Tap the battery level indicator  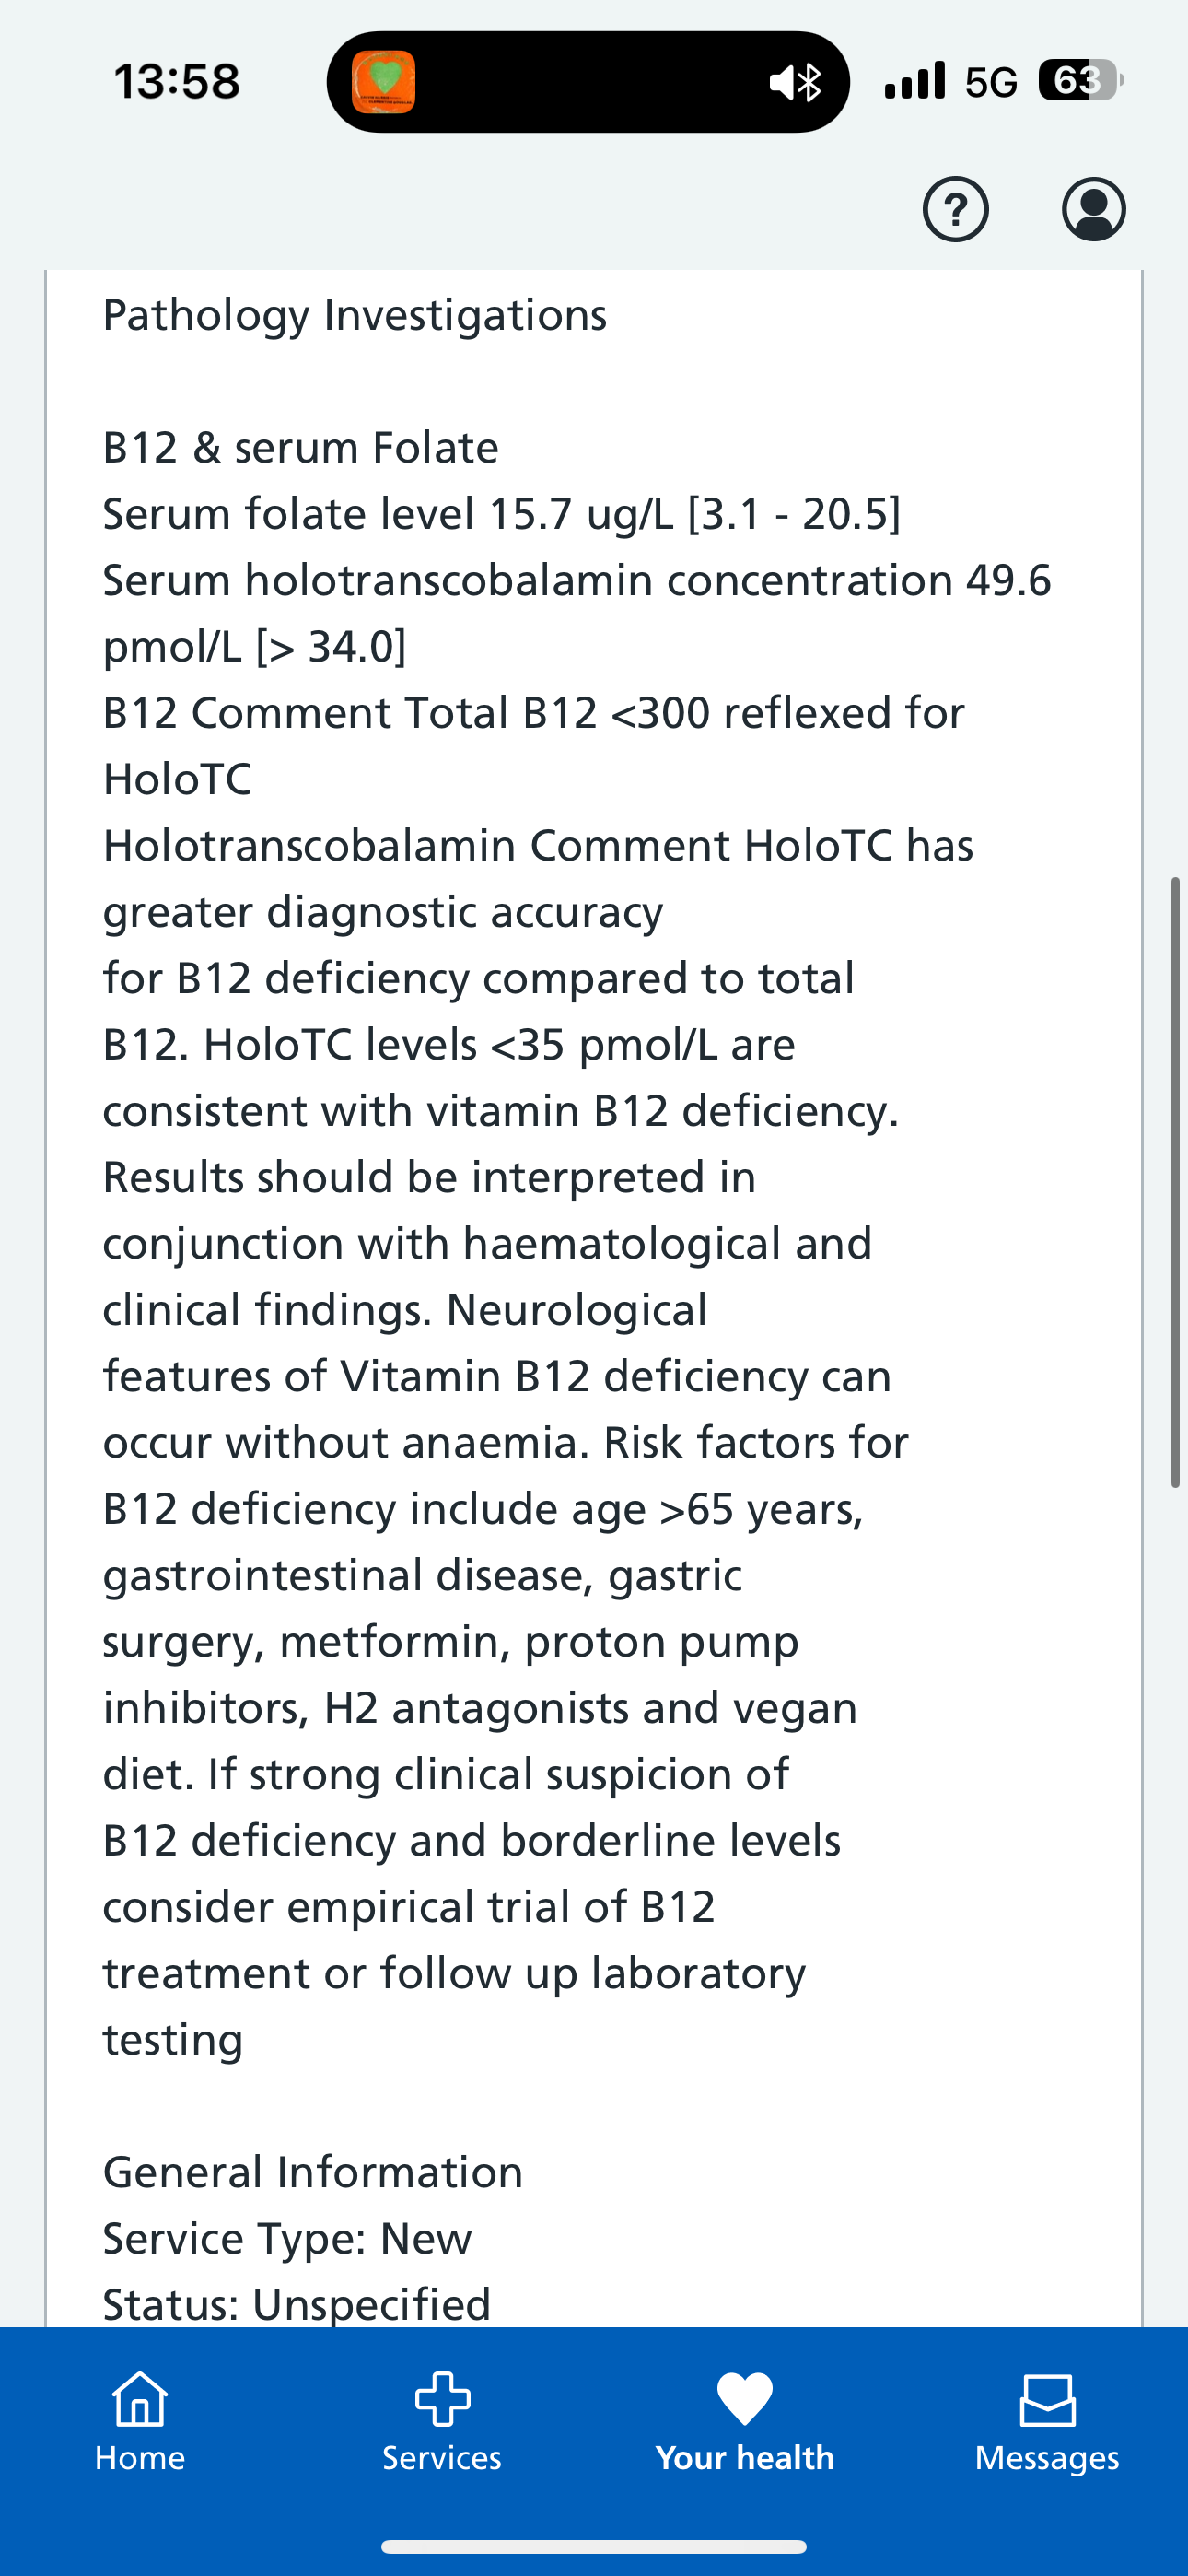pos(1079,80)
